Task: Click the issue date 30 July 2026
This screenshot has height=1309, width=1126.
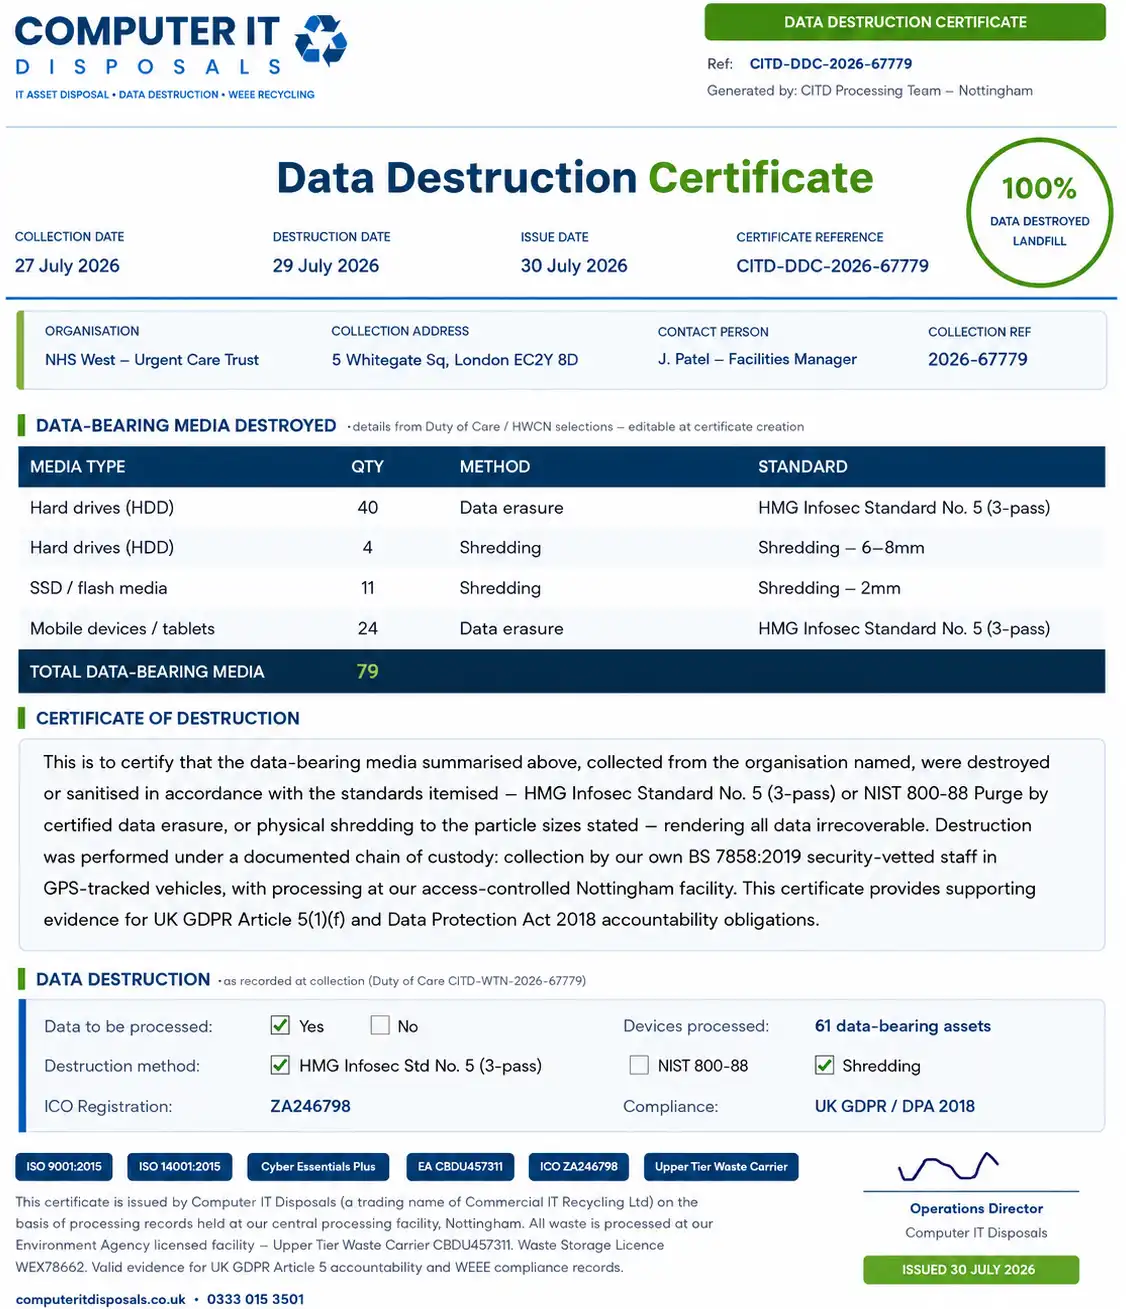Action: coord(574,266)
